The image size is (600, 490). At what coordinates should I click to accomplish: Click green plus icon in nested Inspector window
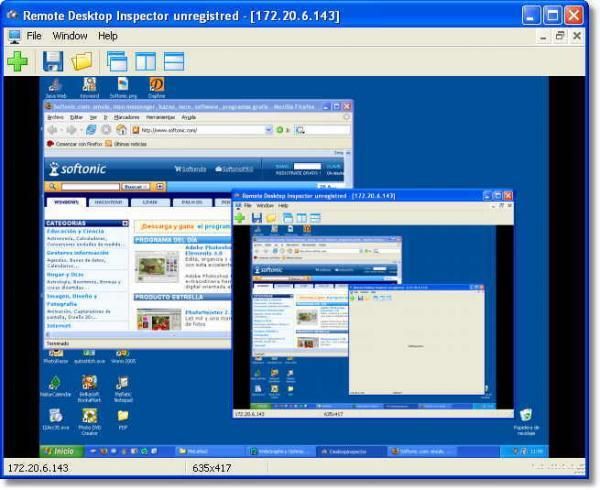click(240, 218)
